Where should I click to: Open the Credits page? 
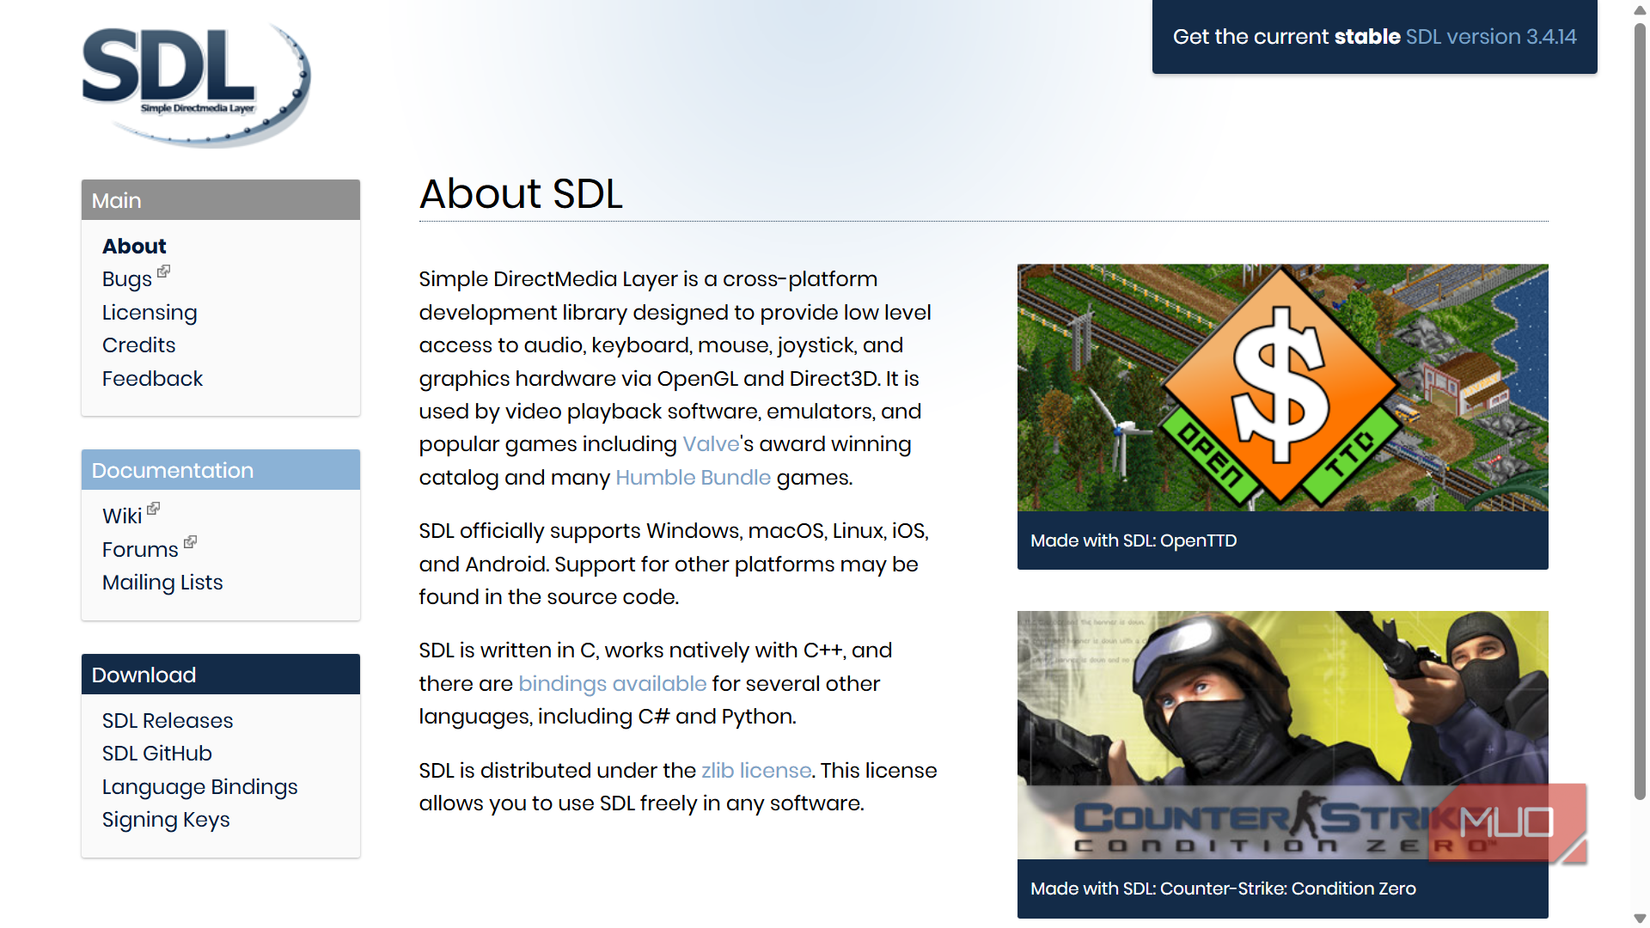tap(139, 345)
